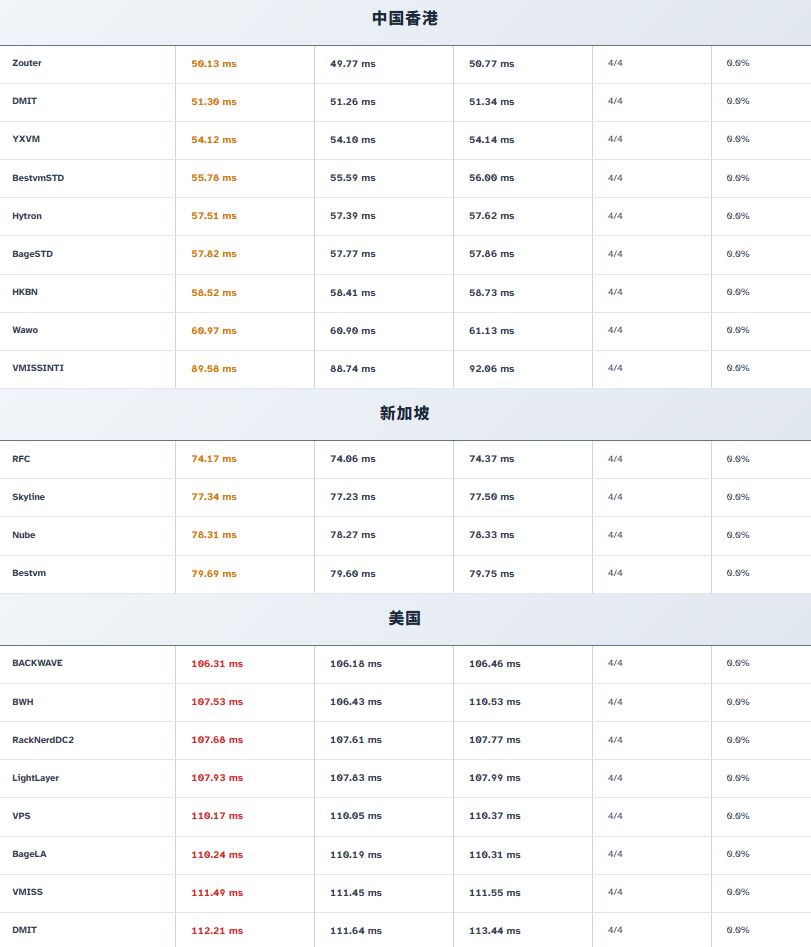The image size is (811, 947).
Task: Select the Zouter provider name
Action: (x=27, y=63)
